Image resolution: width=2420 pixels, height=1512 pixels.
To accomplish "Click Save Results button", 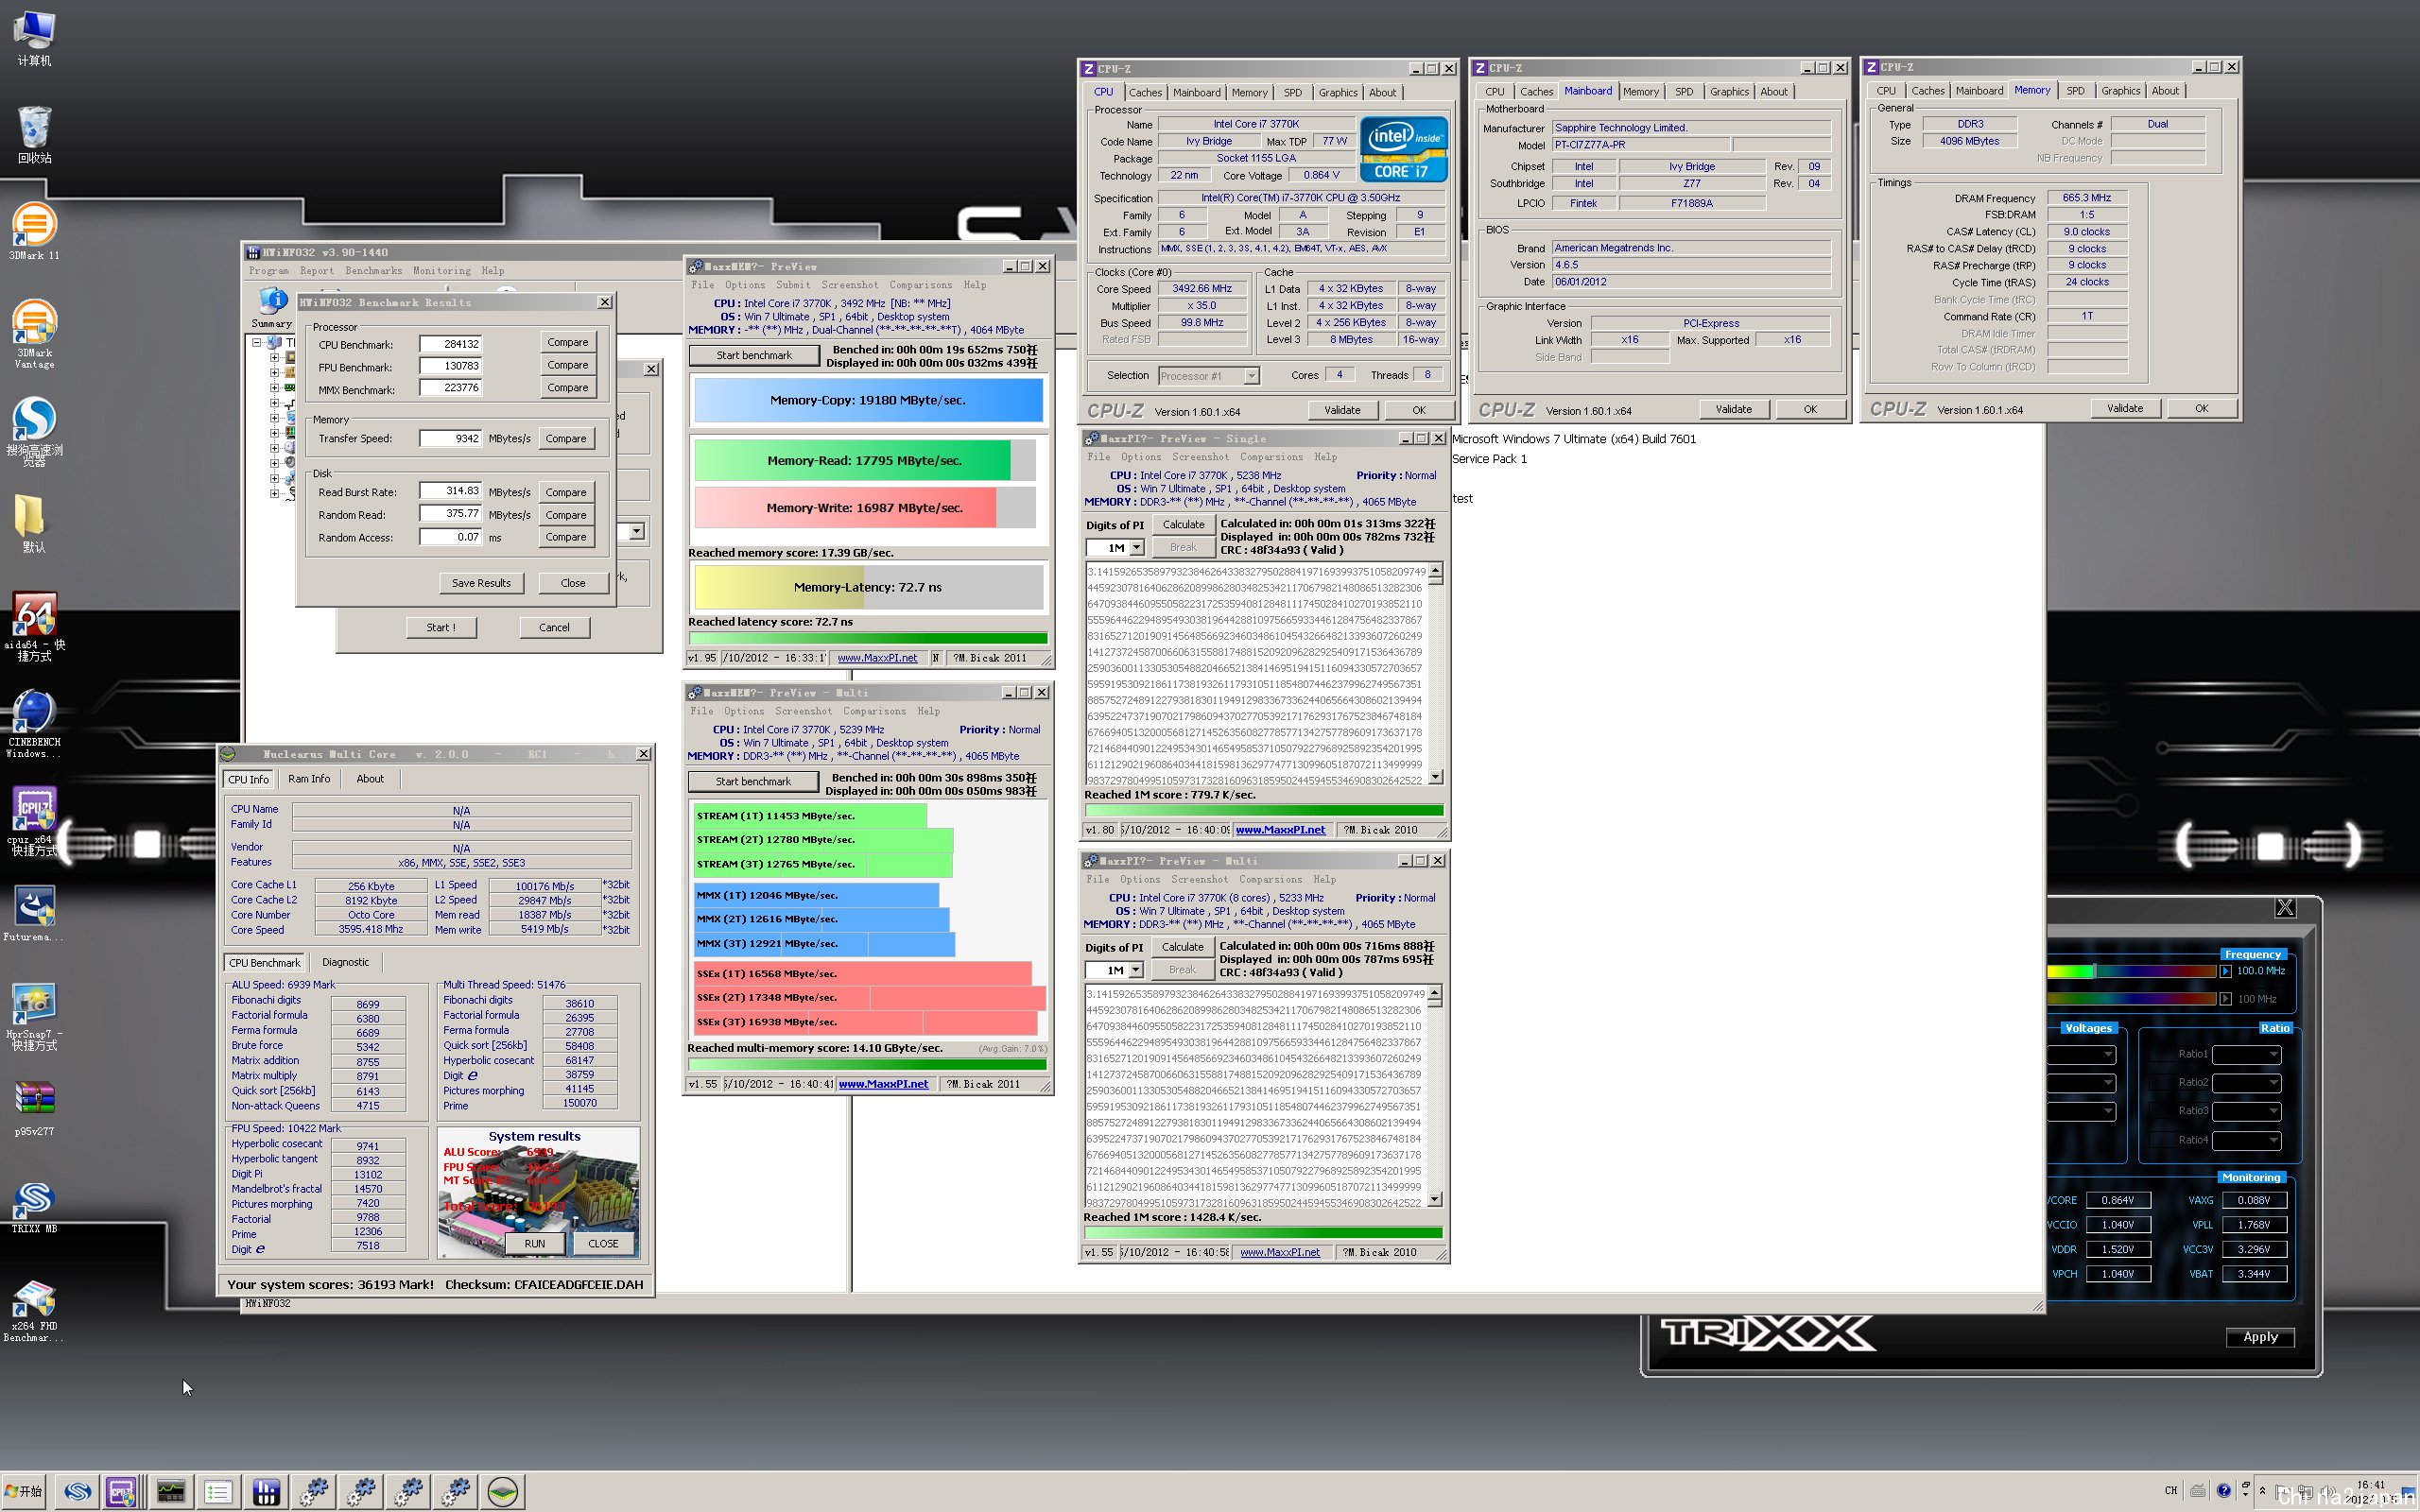I will point(481,583).
